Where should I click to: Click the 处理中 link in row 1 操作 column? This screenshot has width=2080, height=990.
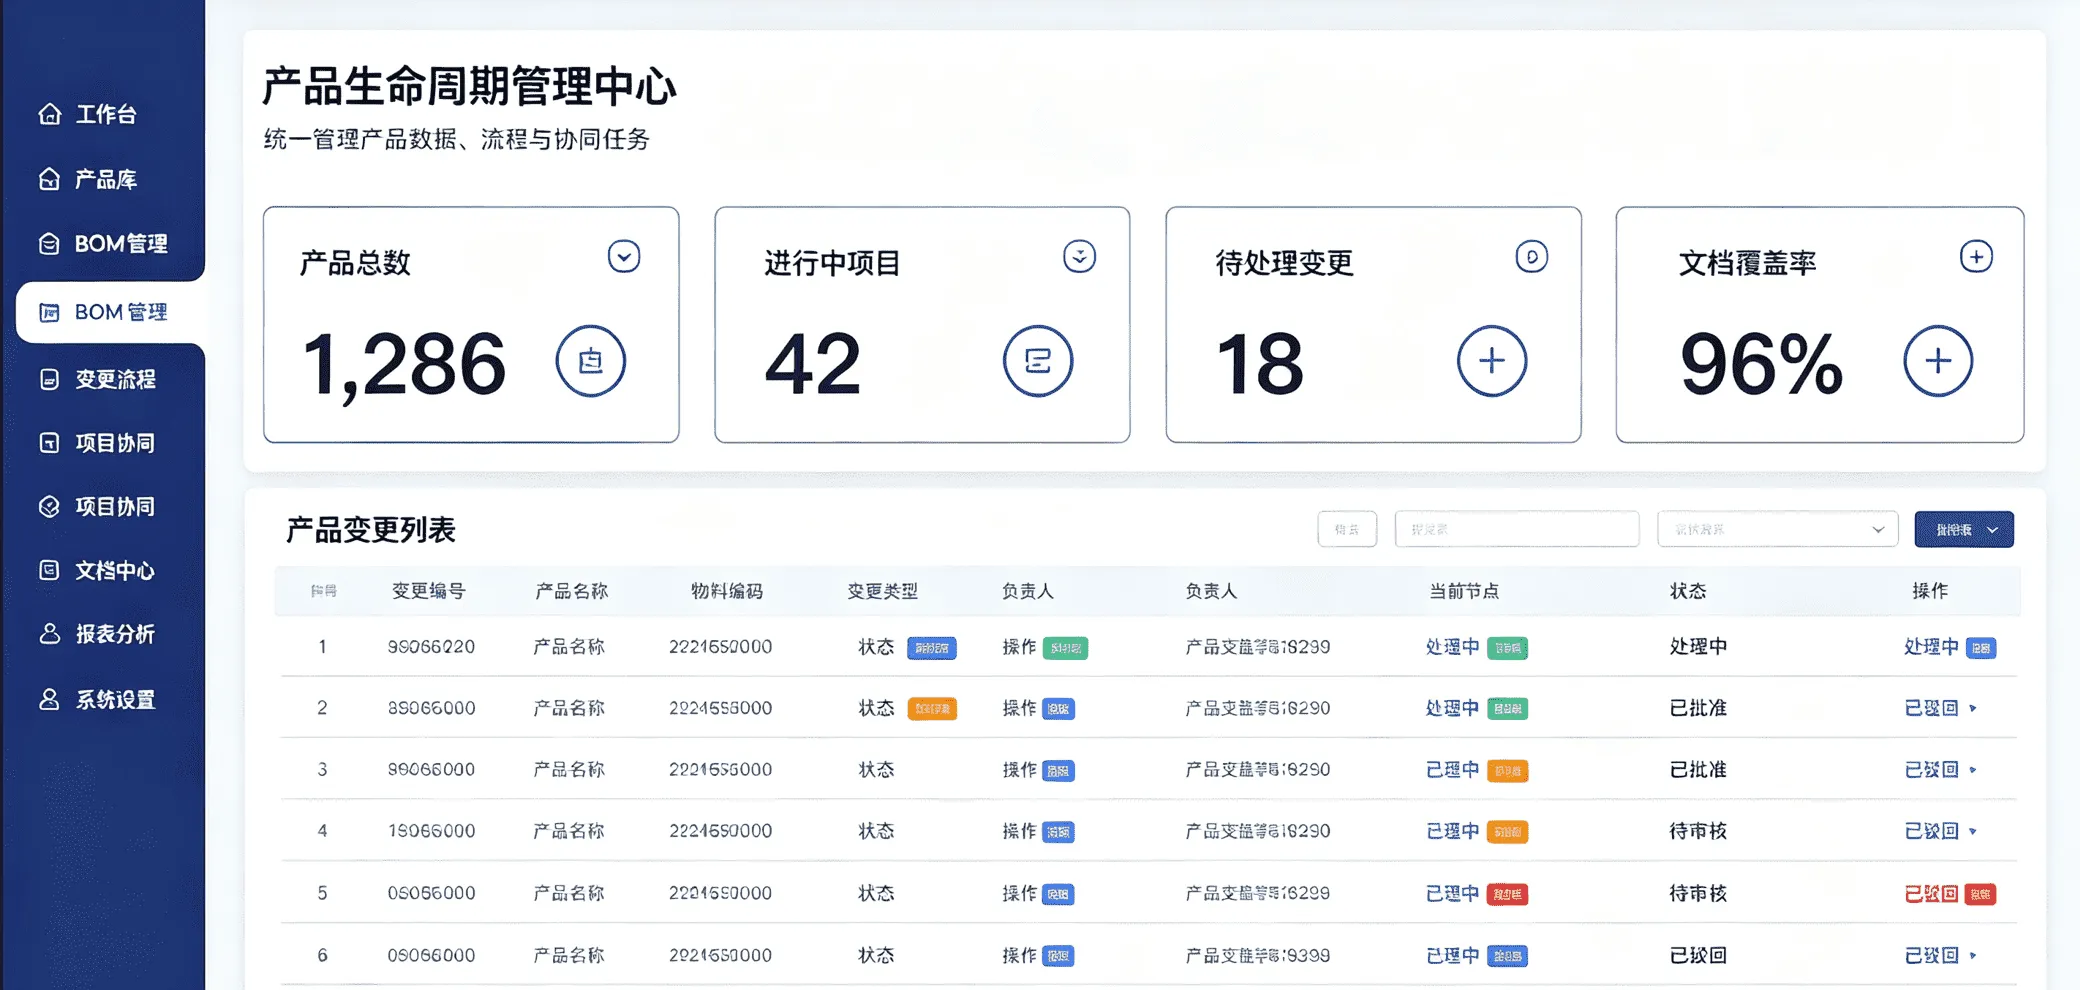(1931, 647)
